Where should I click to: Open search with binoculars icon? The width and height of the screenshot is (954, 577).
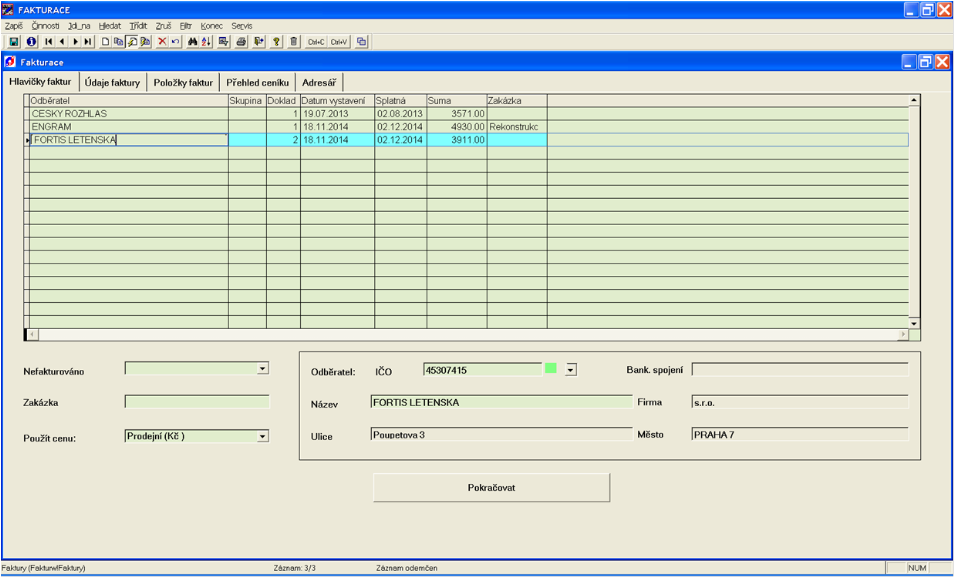pos(193,41)
